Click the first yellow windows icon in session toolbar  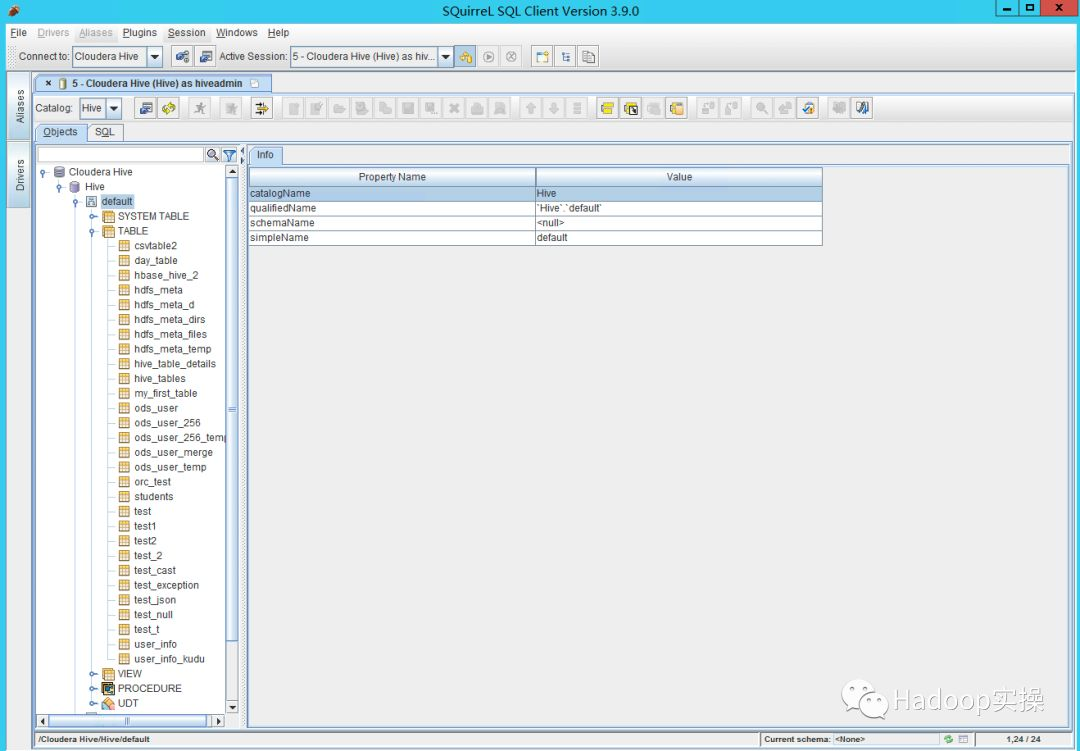pyautogui.click(x=607, y=108)
